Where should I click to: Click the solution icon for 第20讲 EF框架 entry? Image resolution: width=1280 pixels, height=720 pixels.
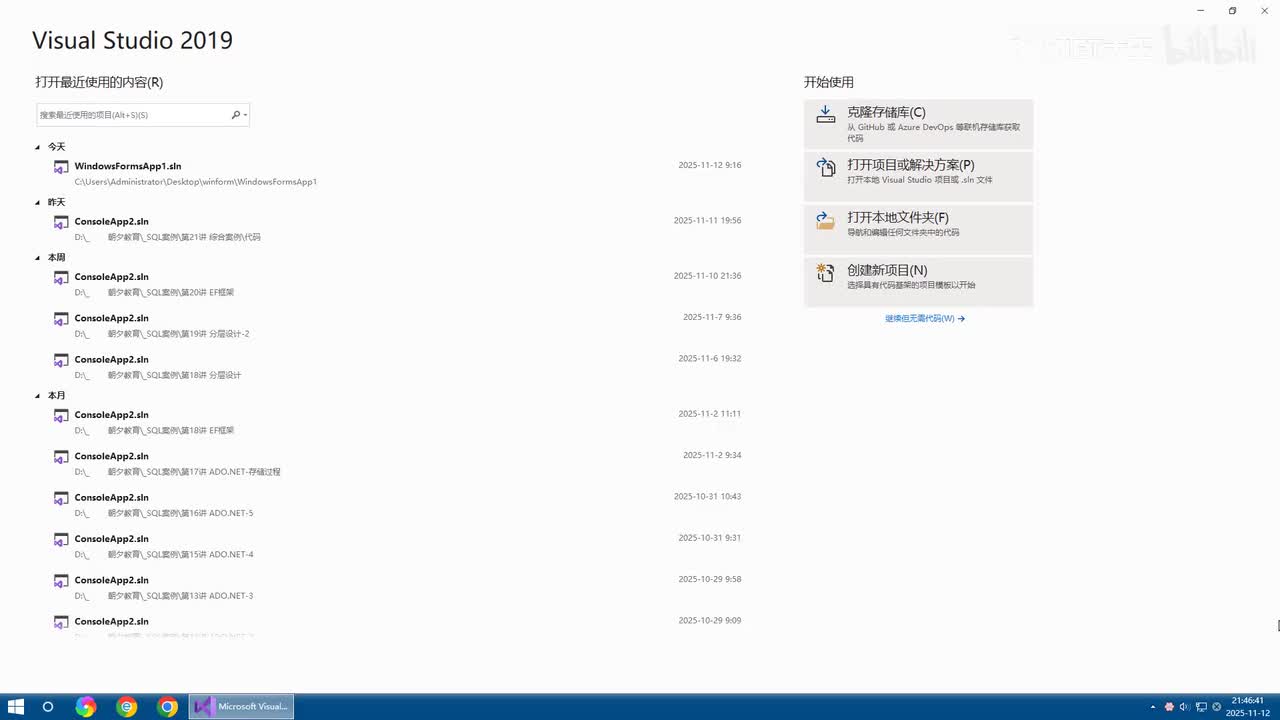[x=61, y=277]
